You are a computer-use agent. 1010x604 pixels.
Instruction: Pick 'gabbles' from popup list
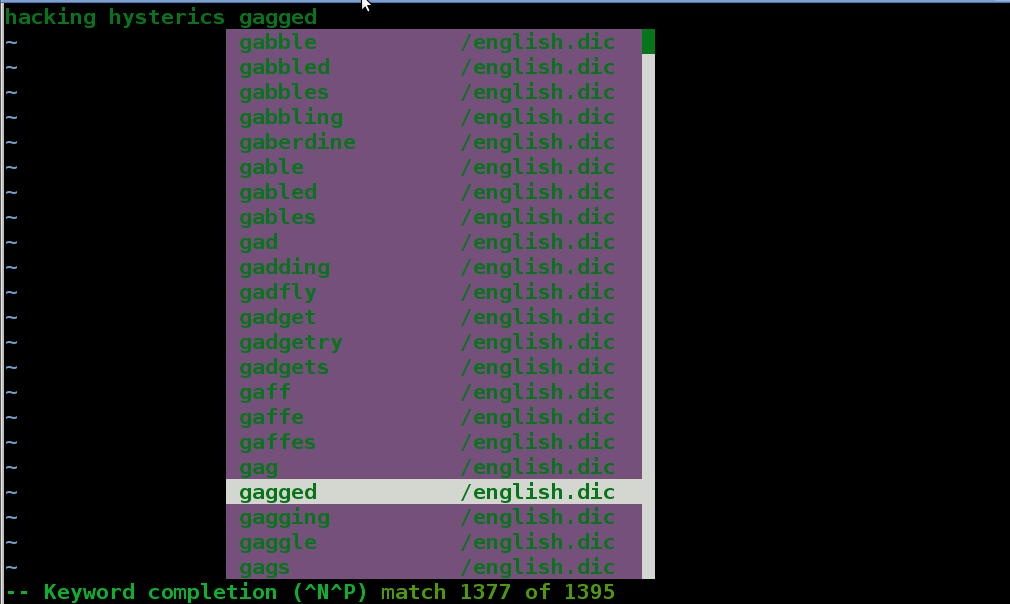pyautogui.click(x=434, y=92)
